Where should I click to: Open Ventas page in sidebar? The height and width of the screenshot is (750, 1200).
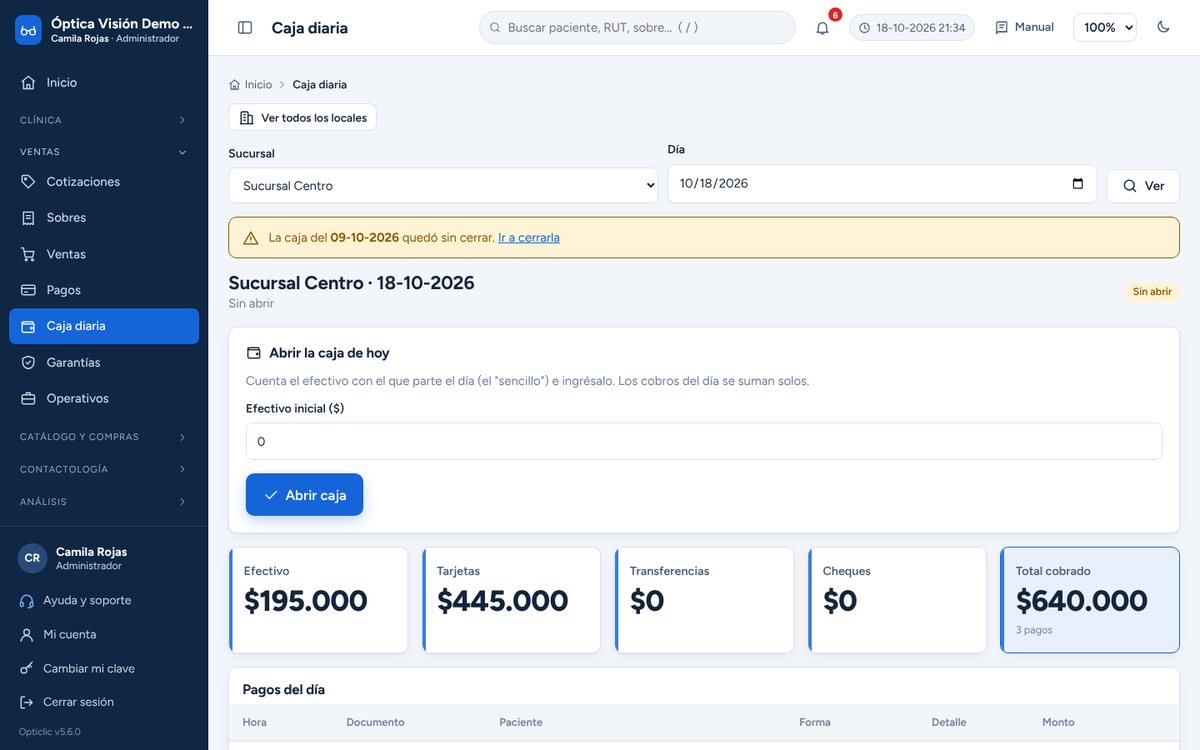(104, 254)
